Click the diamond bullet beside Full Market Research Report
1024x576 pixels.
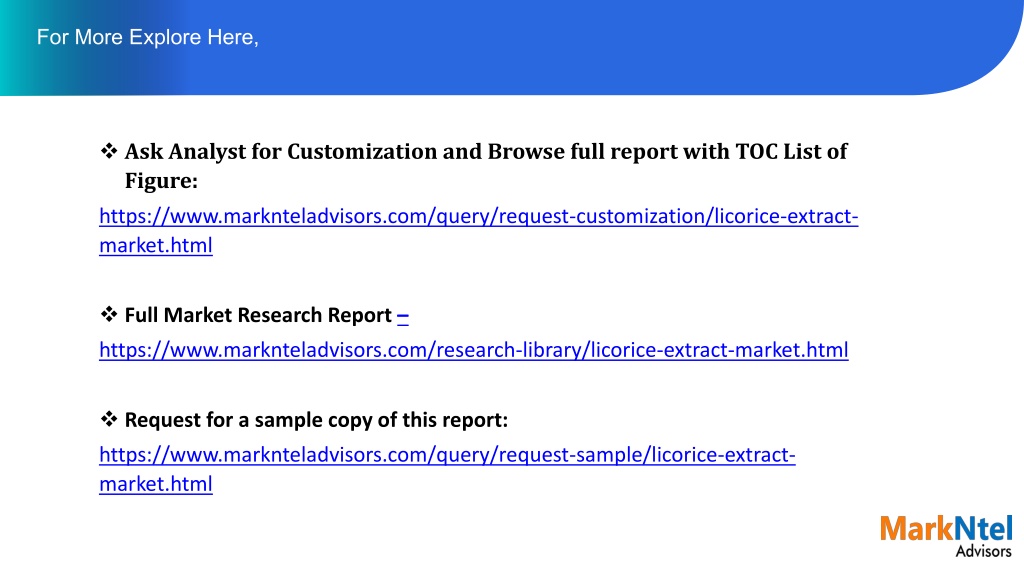tap(109, 314)
